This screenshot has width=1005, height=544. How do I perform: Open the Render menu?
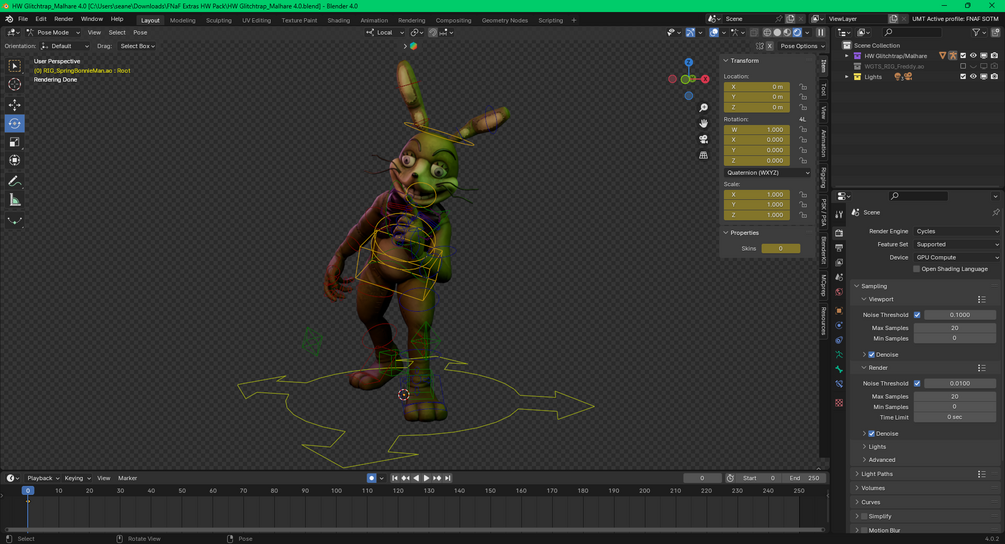[x=63, y=19]
